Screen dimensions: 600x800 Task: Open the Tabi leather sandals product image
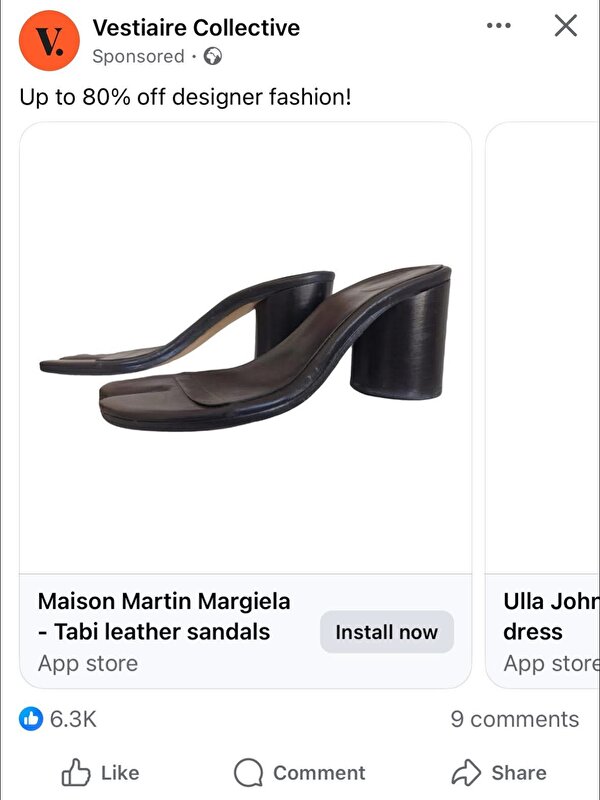click(x=245, y=348)
